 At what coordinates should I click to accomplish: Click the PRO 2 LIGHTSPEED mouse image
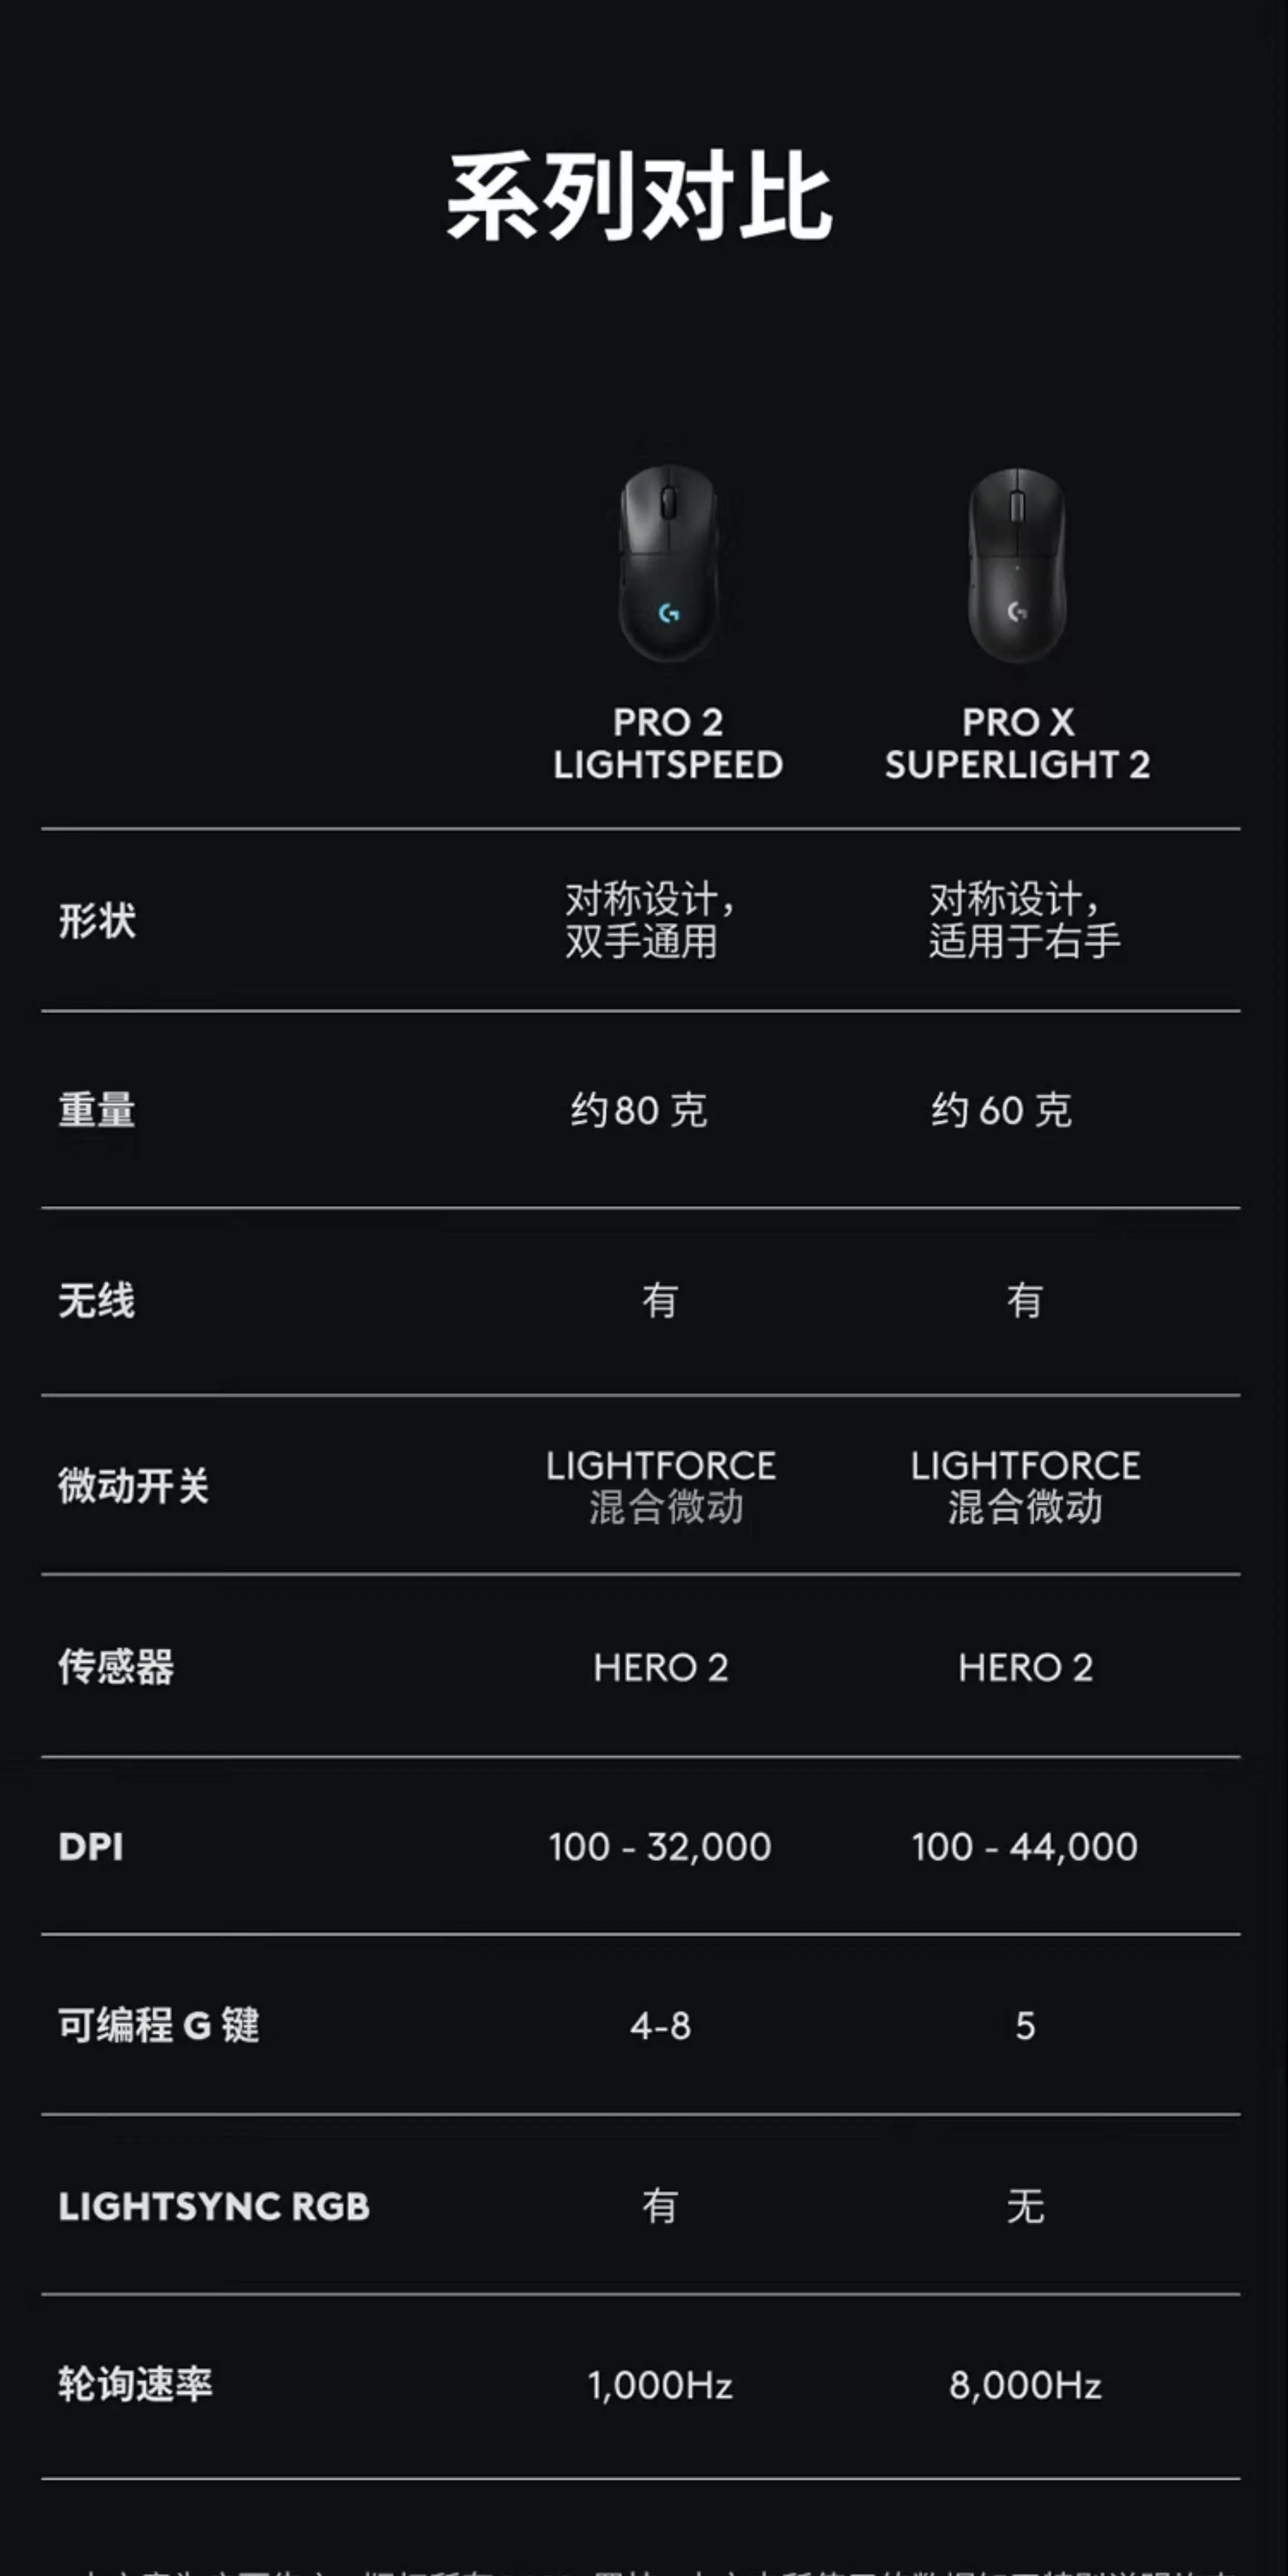(x=668, y=562)
